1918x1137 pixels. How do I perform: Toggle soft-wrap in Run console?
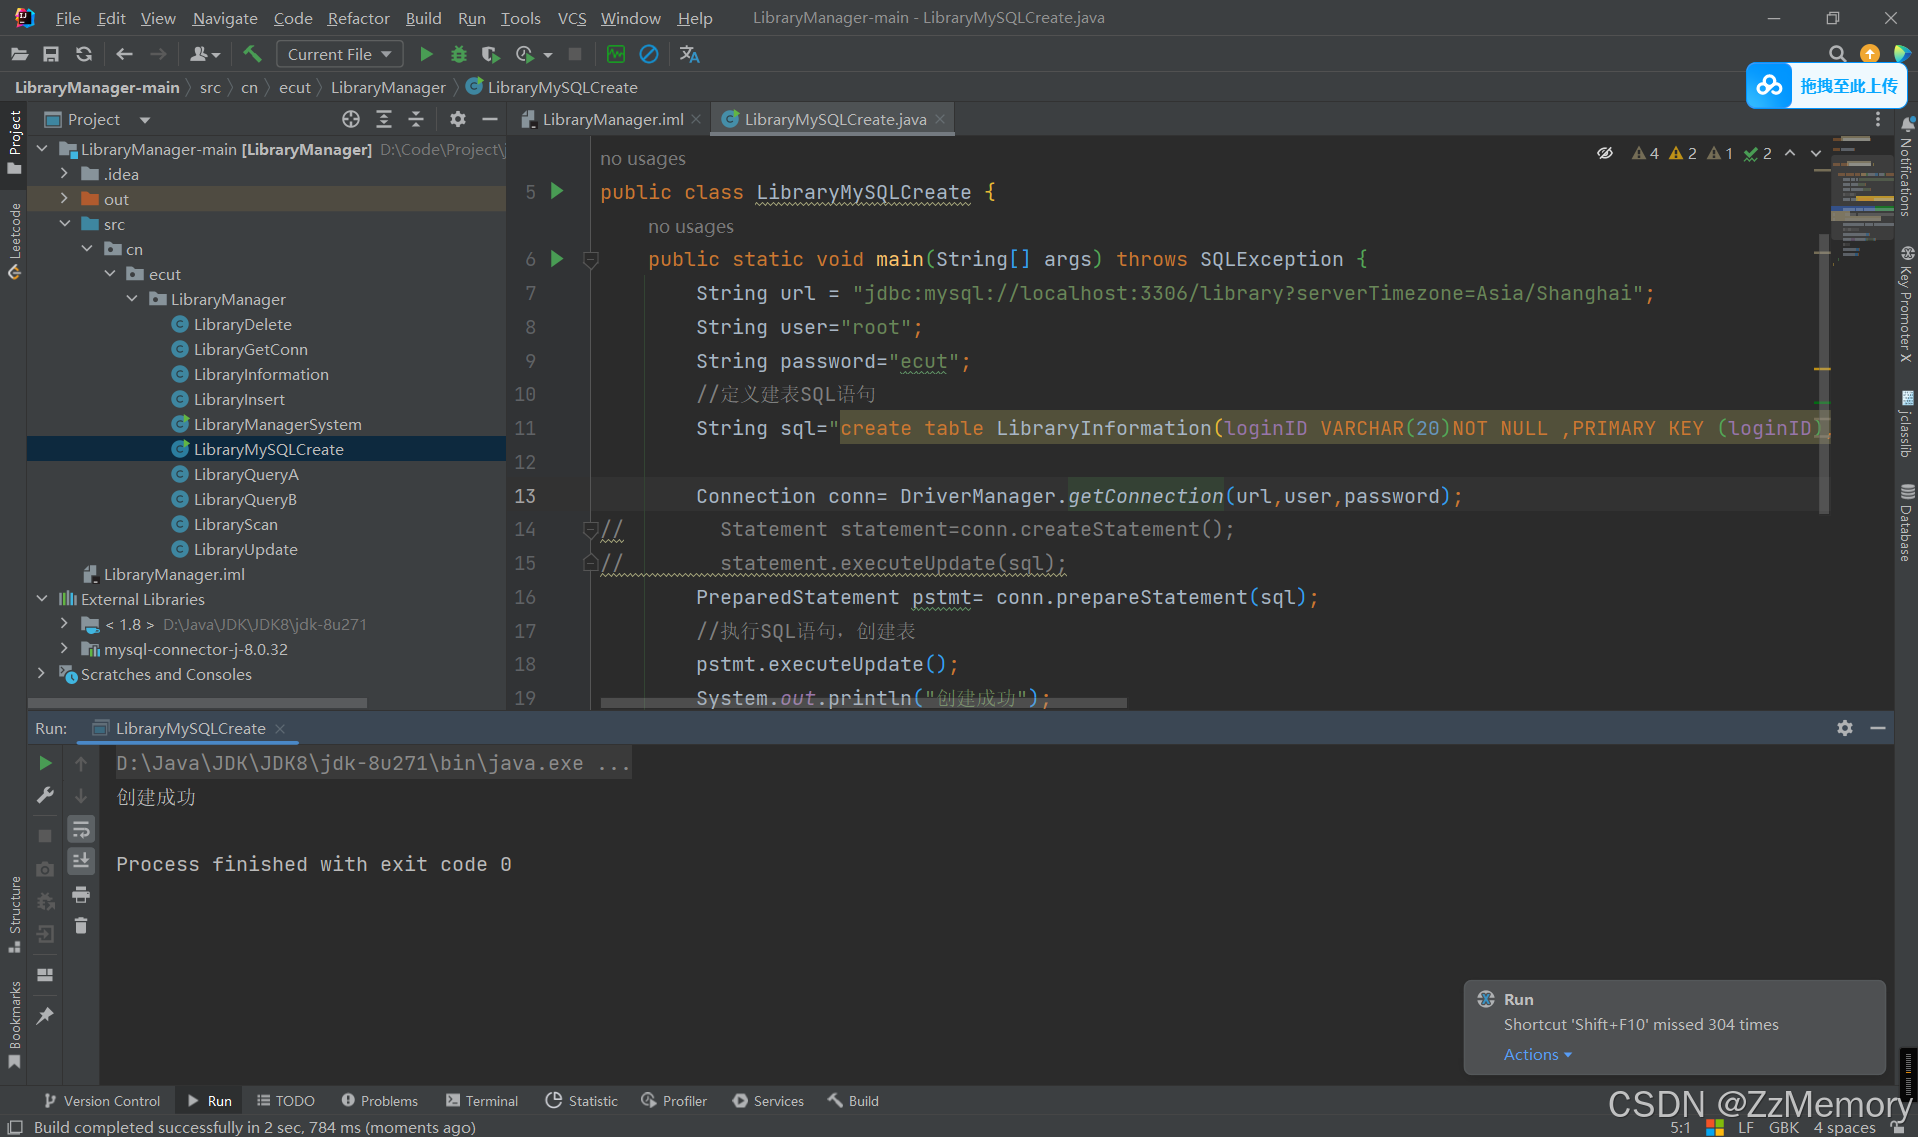pyautogui.click(x=81, y=829)
